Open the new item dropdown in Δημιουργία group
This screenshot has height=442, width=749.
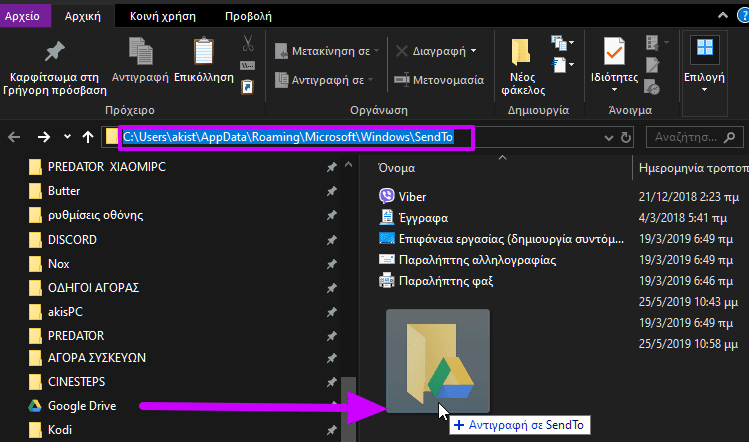coord(563,43)
